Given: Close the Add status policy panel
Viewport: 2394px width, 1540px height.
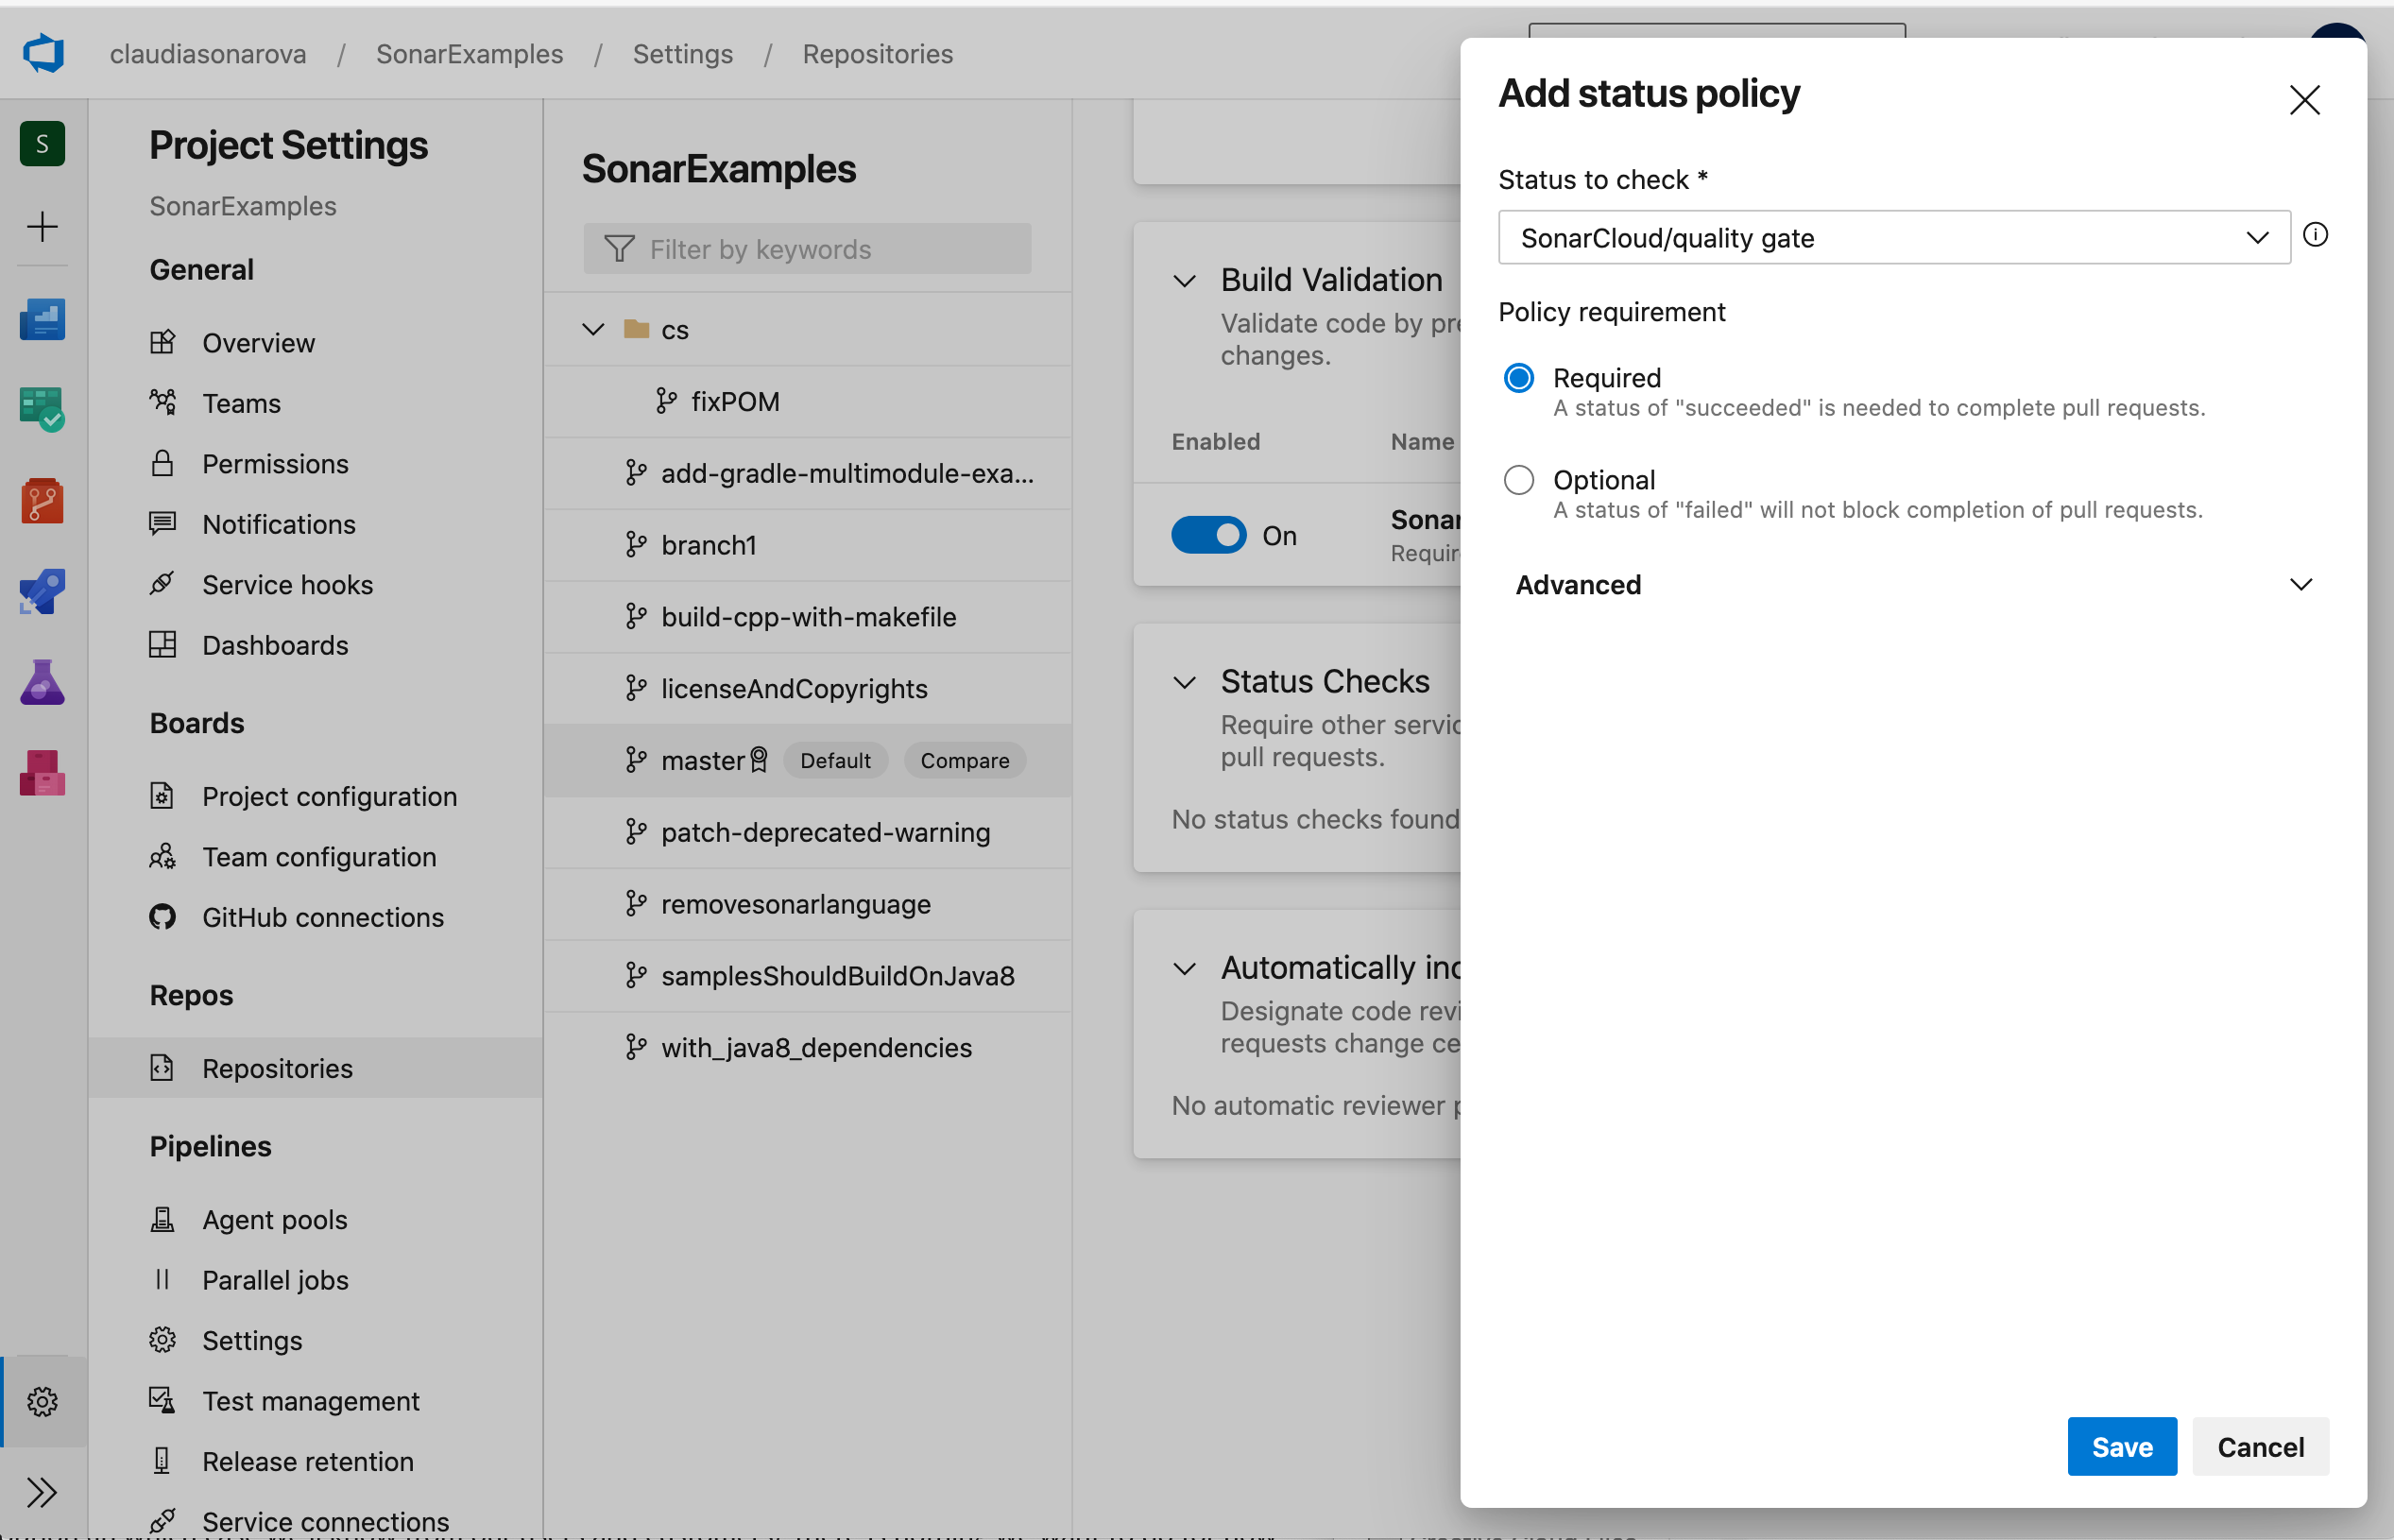Looking at the screenshot, I should click(2304, 99).
